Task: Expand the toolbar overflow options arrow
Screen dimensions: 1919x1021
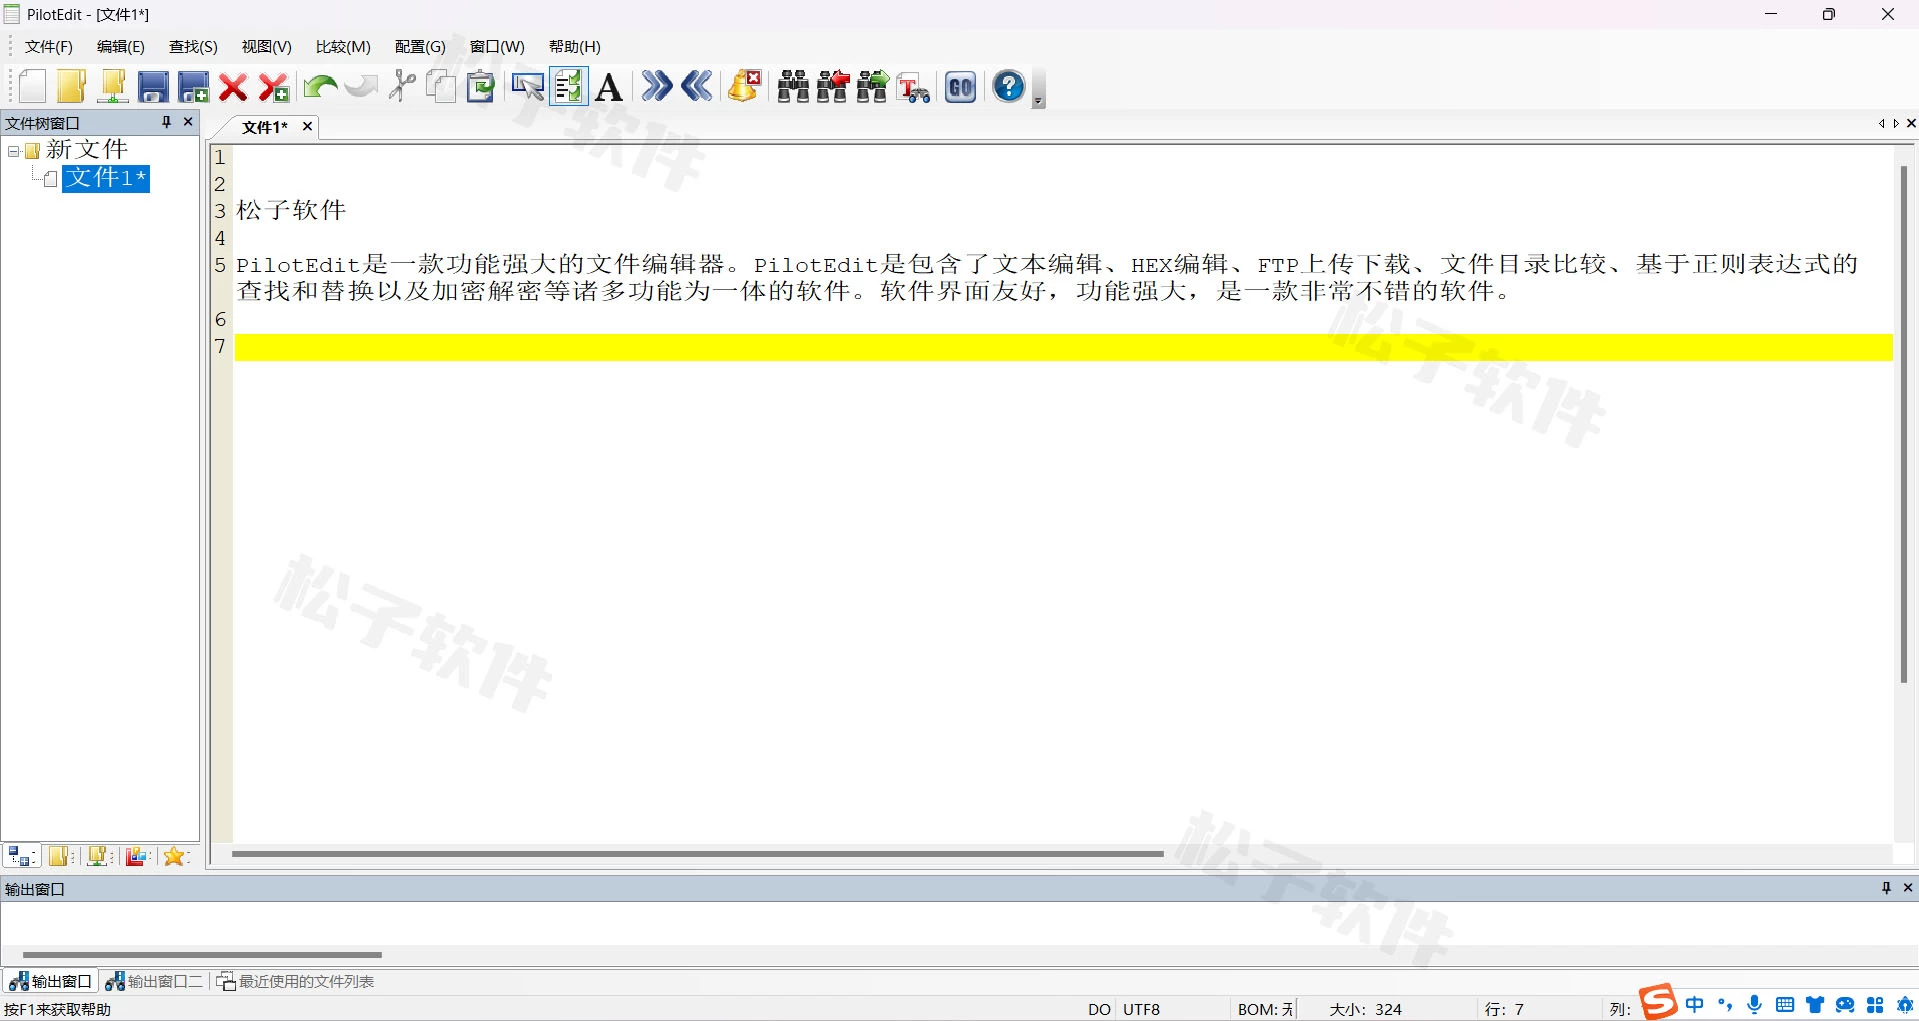Action: point(1039,90)
